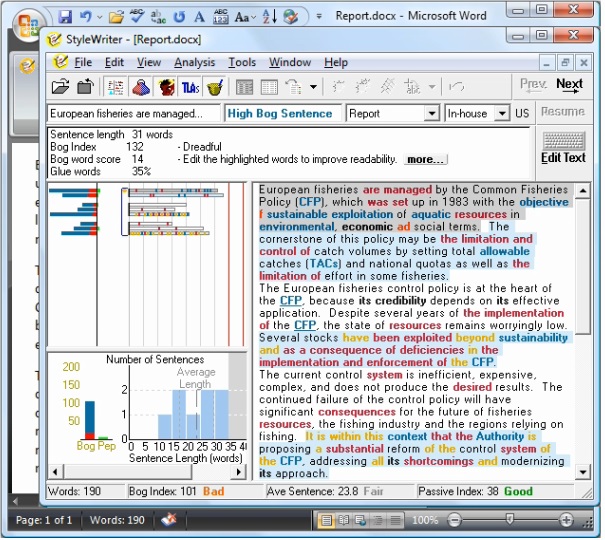This screenshot has width=605, height=540.
Task: Click the red-blue pile statistics icon
Action: pyautogui.click(x=141, y=87)
